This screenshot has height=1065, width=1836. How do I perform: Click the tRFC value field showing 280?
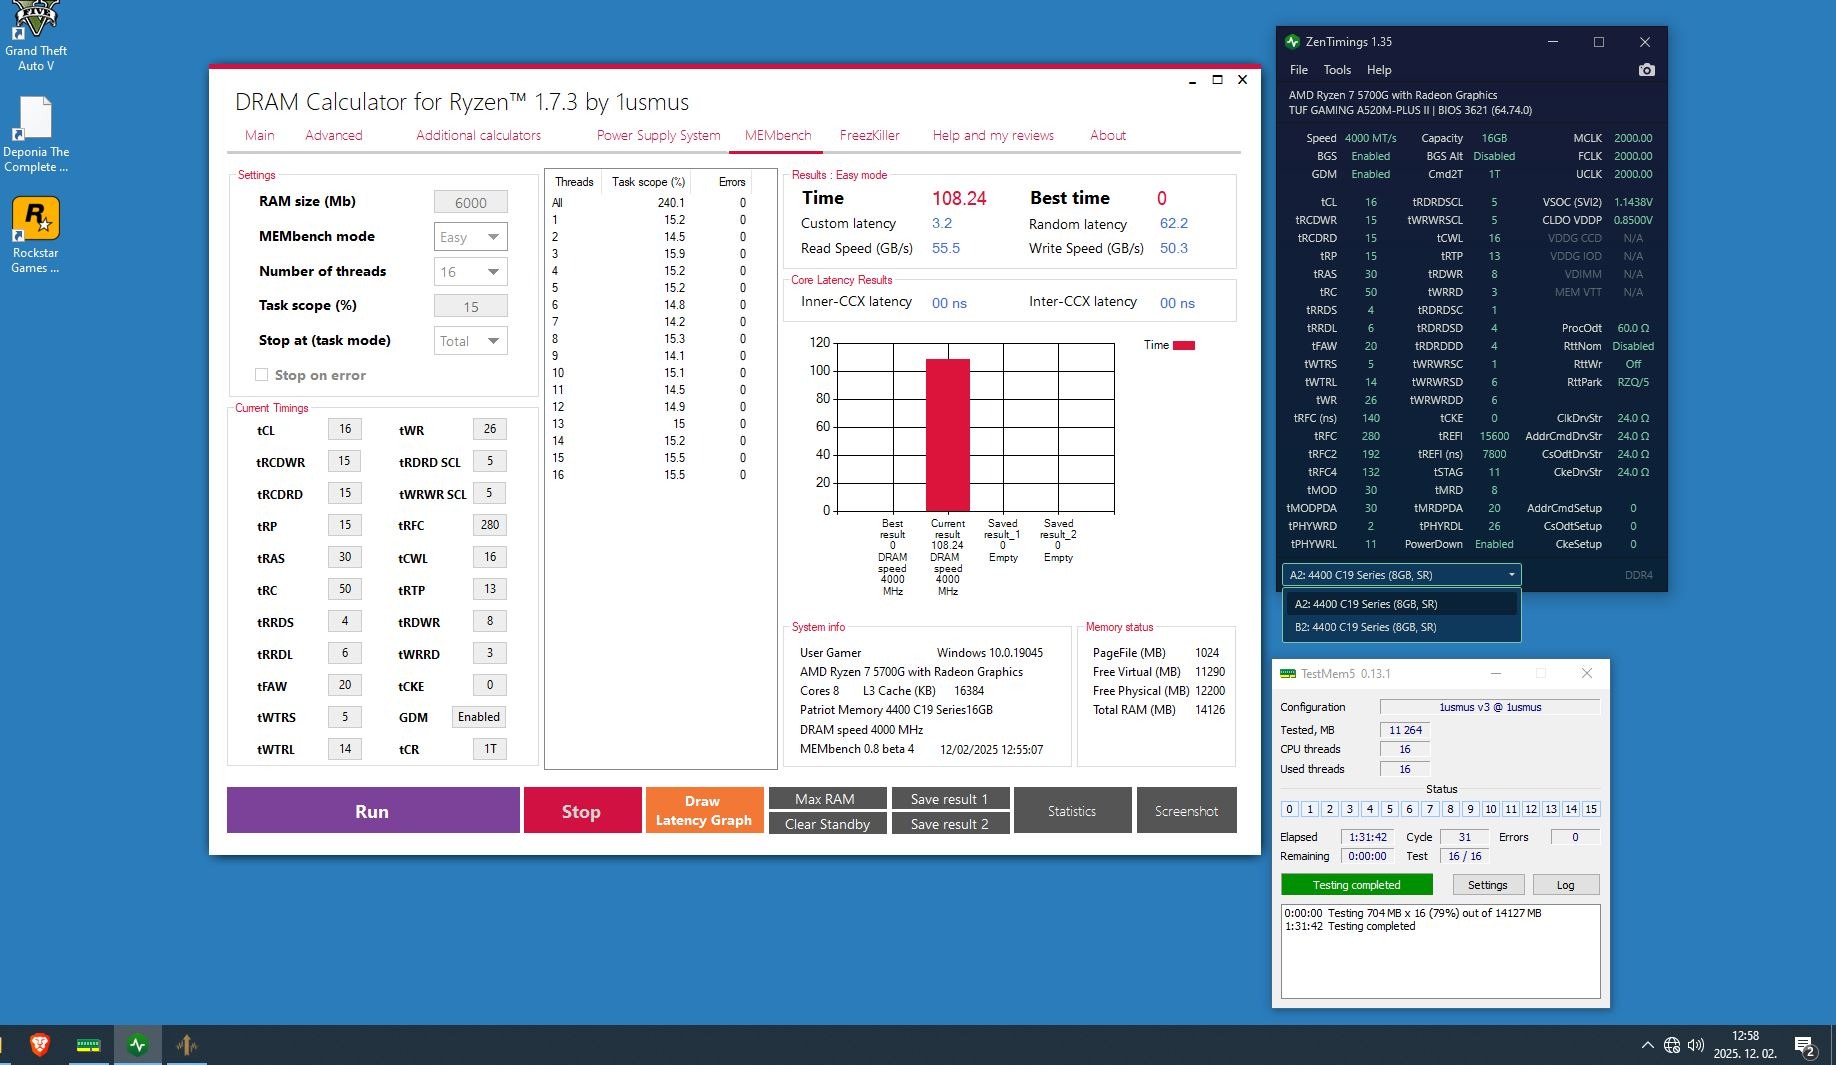pyautogui.click(x=490, y=525)
